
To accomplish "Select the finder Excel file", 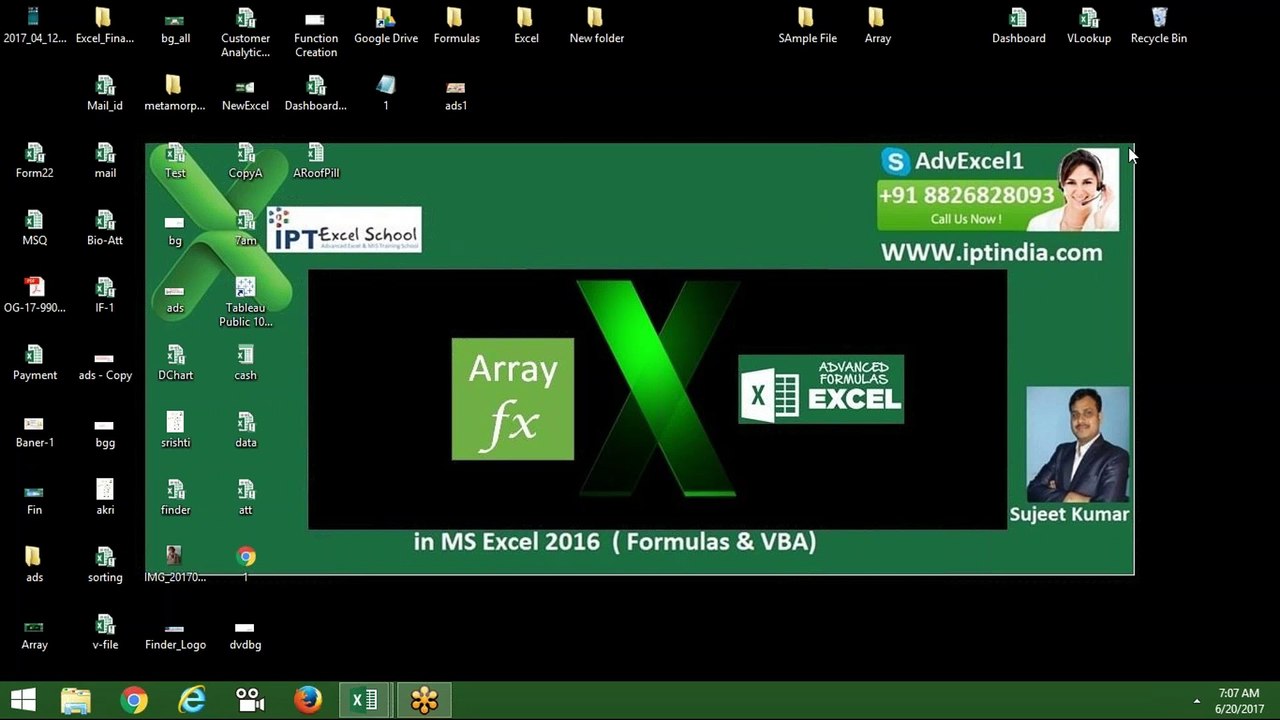I will tap(175, 497).
